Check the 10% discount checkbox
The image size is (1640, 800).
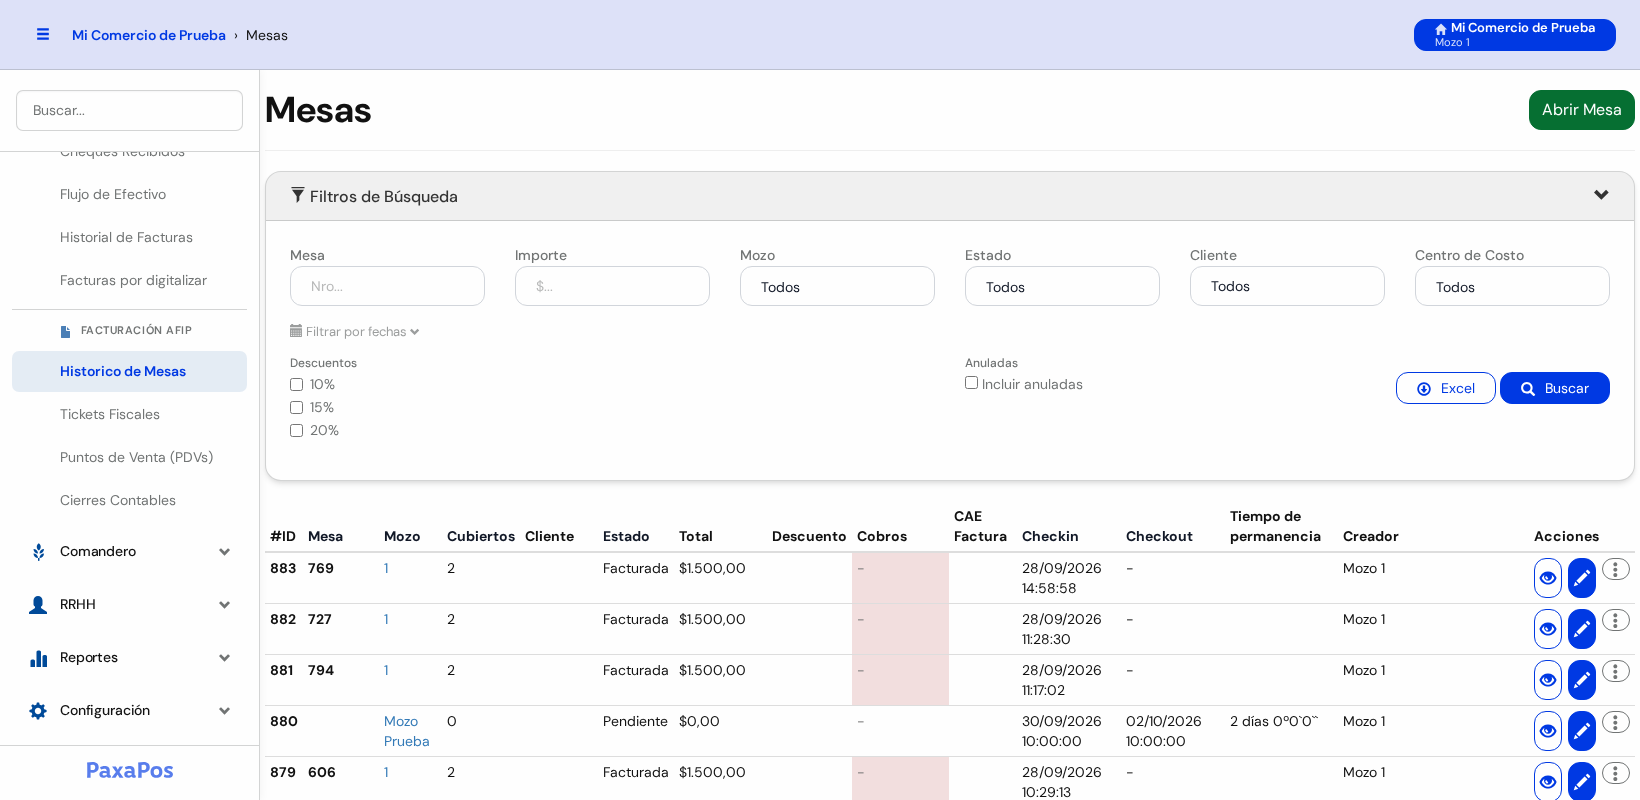point(296,384)
